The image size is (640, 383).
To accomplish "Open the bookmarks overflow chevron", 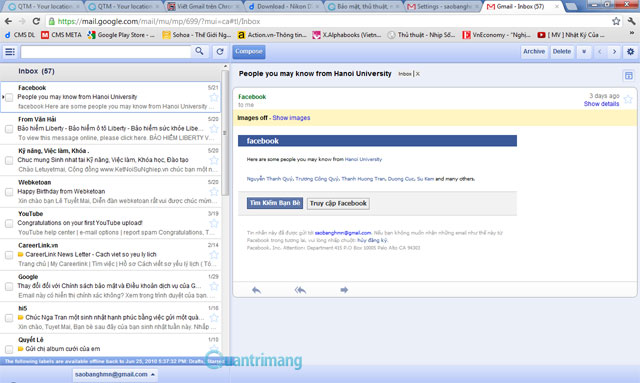I will pyautogui.click(x=632, y=33).
